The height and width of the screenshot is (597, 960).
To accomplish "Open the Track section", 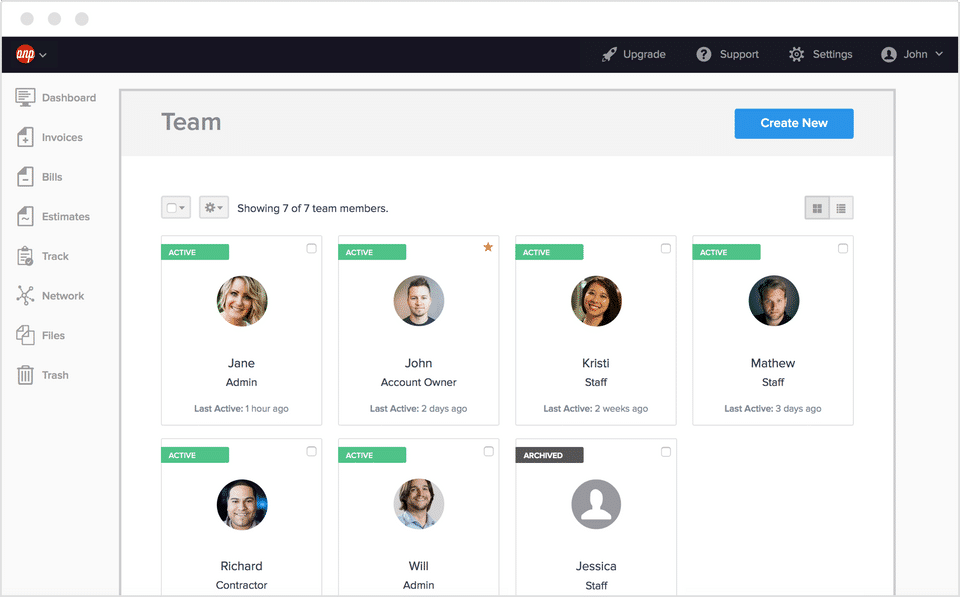I will (55, 256).
